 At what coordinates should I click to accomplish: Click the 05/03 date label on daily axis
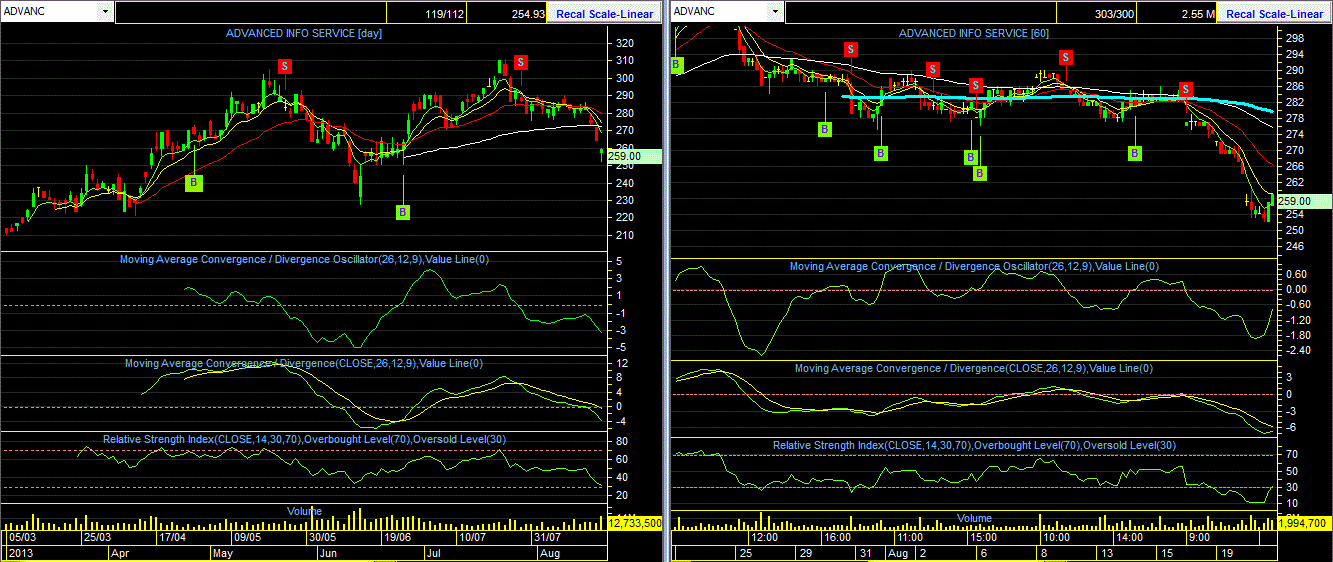22,537
